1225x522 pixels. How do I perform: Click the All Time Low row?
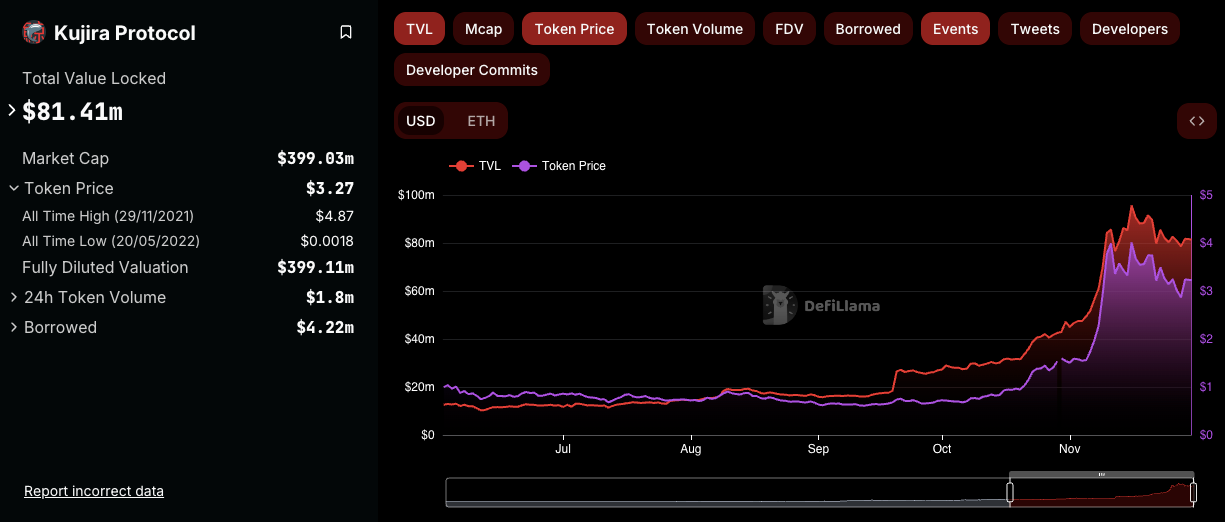click(188, 241)
